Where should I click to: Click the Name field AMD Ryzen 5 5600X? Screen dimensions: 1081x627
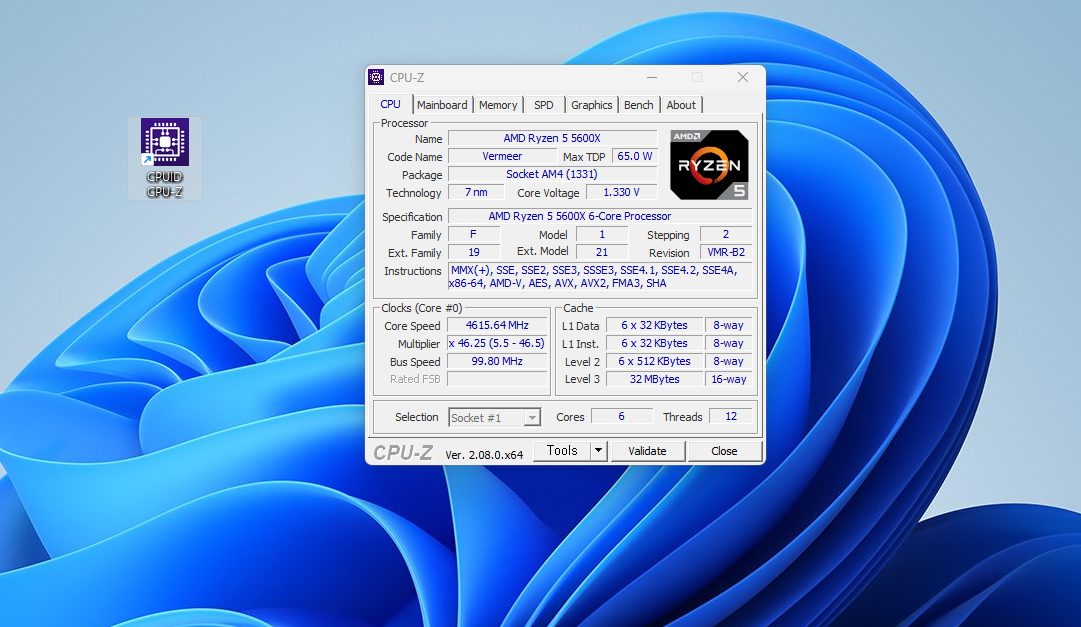tap(552, 139)
